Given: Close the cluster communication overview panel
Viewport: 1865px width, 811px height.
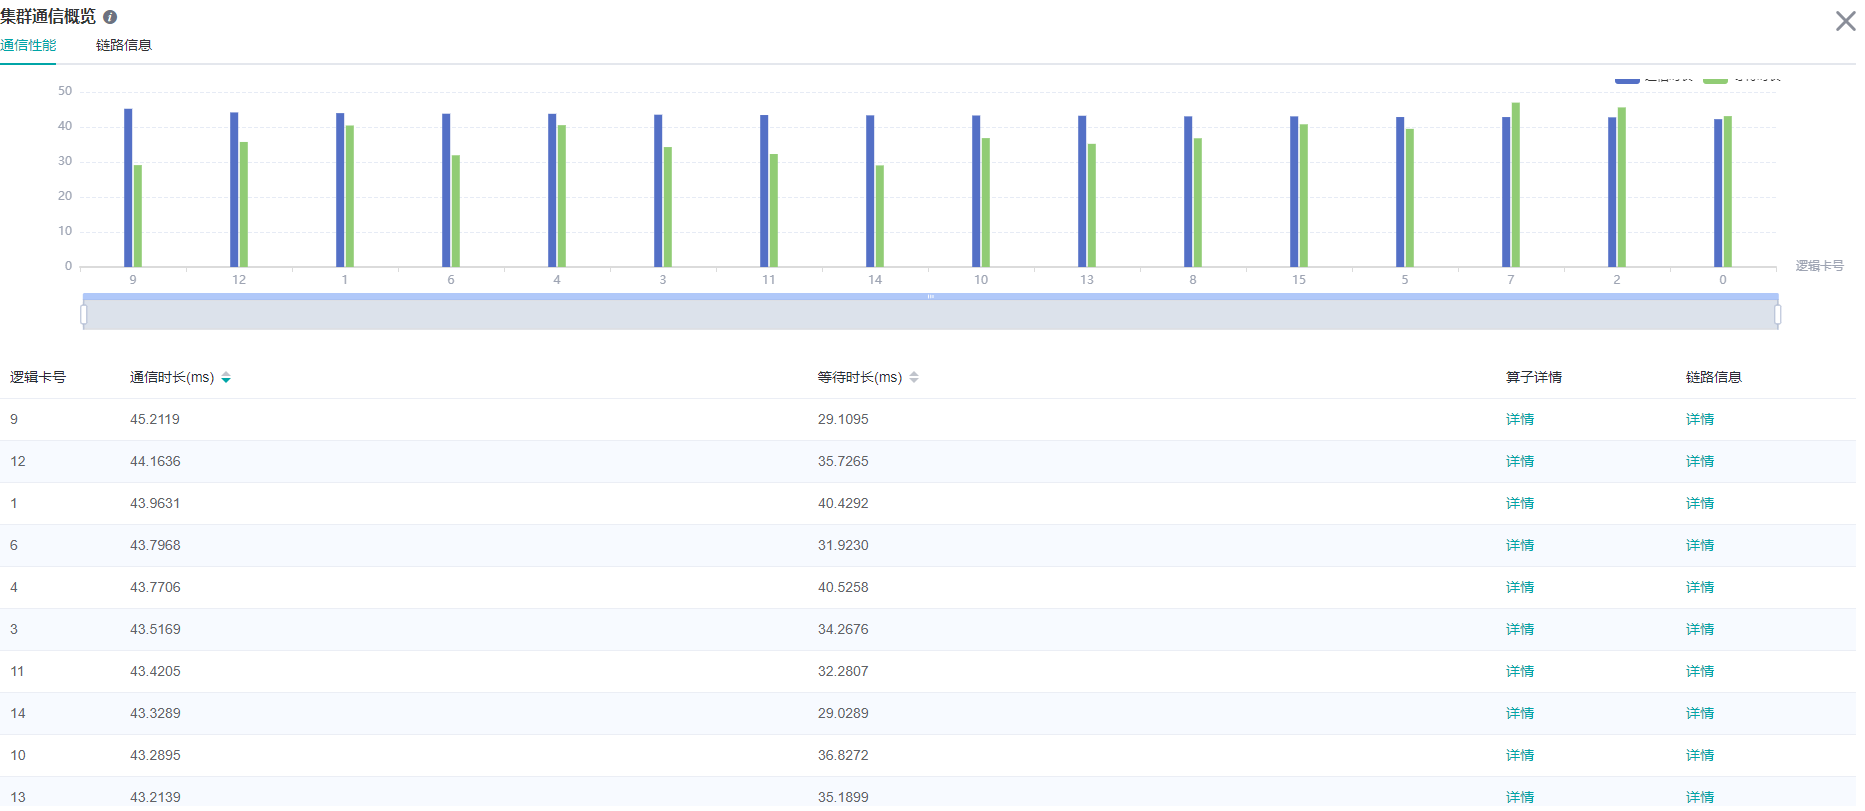Looking at the screenshot, I should (x=1845, y=21).
